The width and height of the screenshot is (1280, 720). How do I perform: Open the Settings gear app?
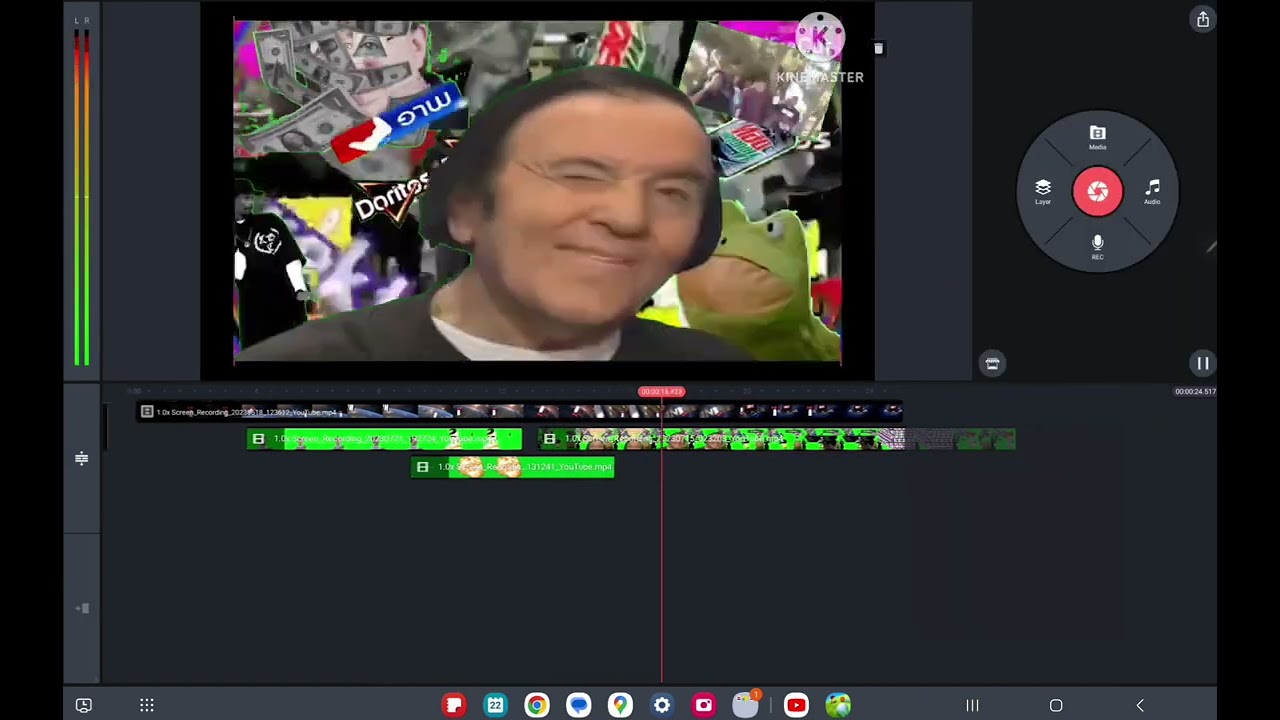662,706
